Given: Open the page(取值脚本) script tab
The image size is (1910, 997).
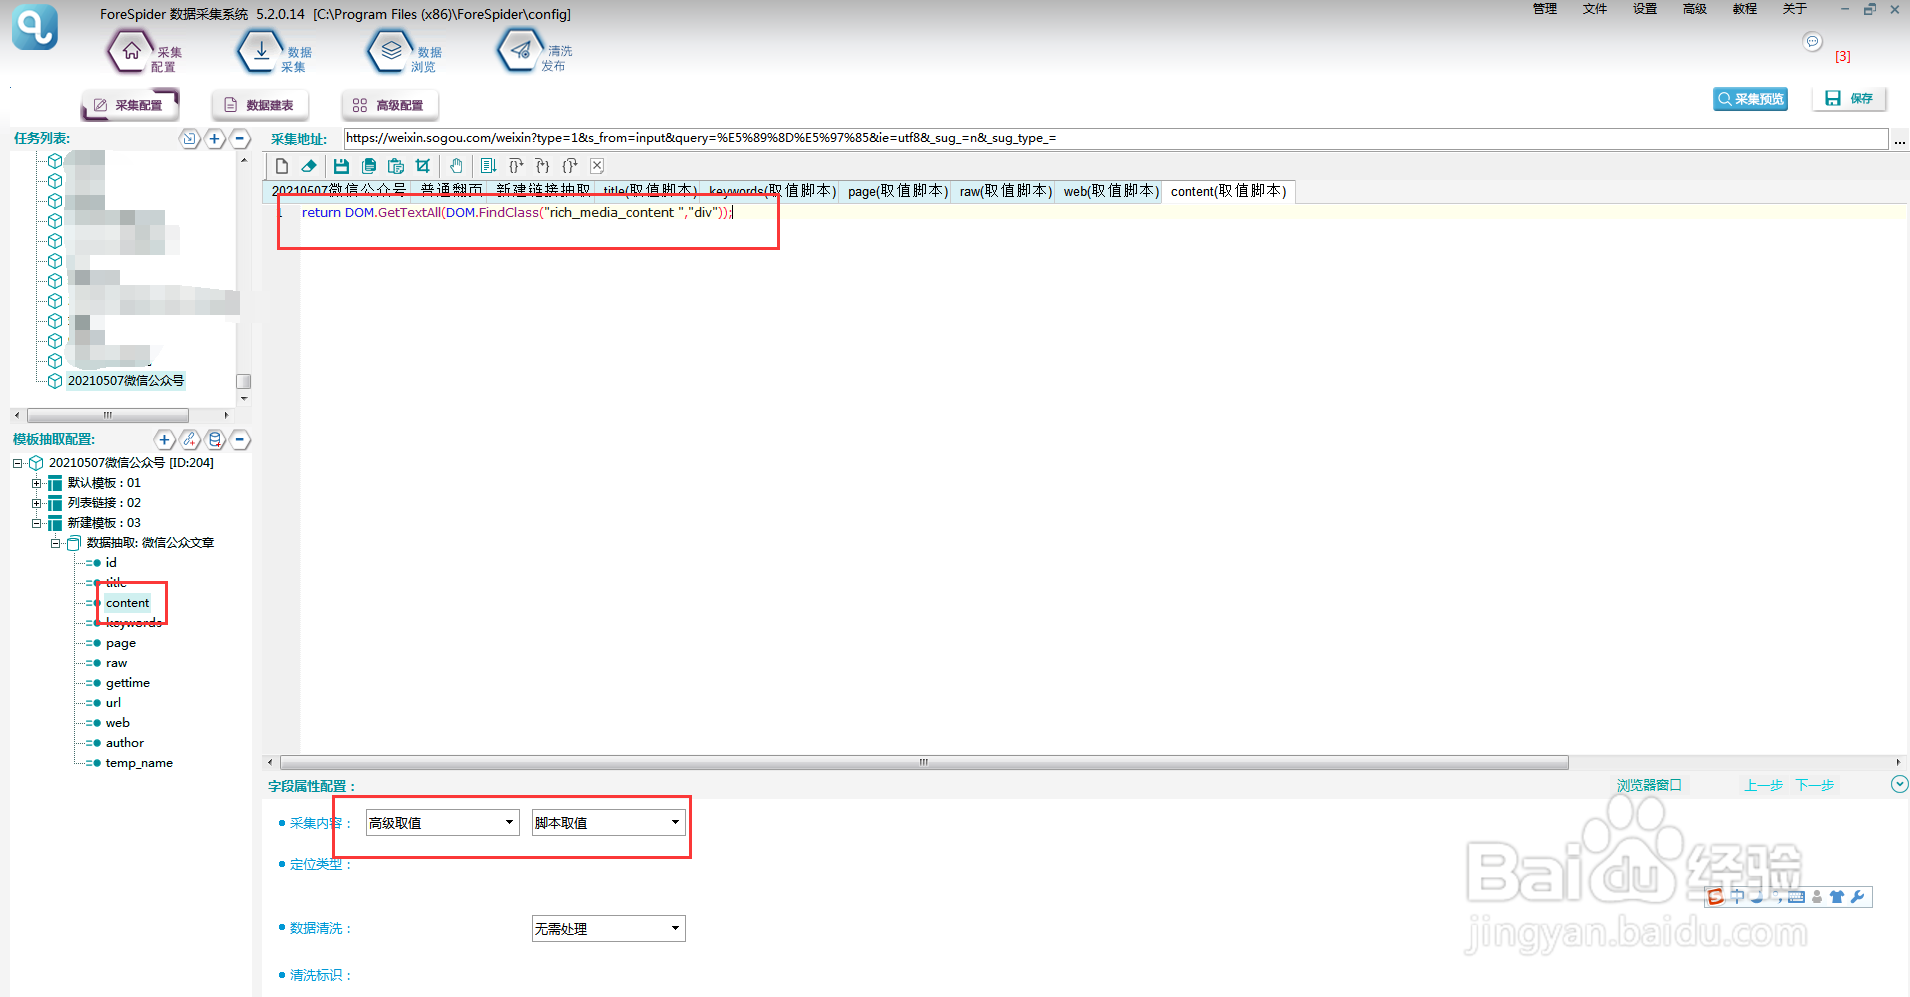Looking at the screenshot, I should click(898, 191).
